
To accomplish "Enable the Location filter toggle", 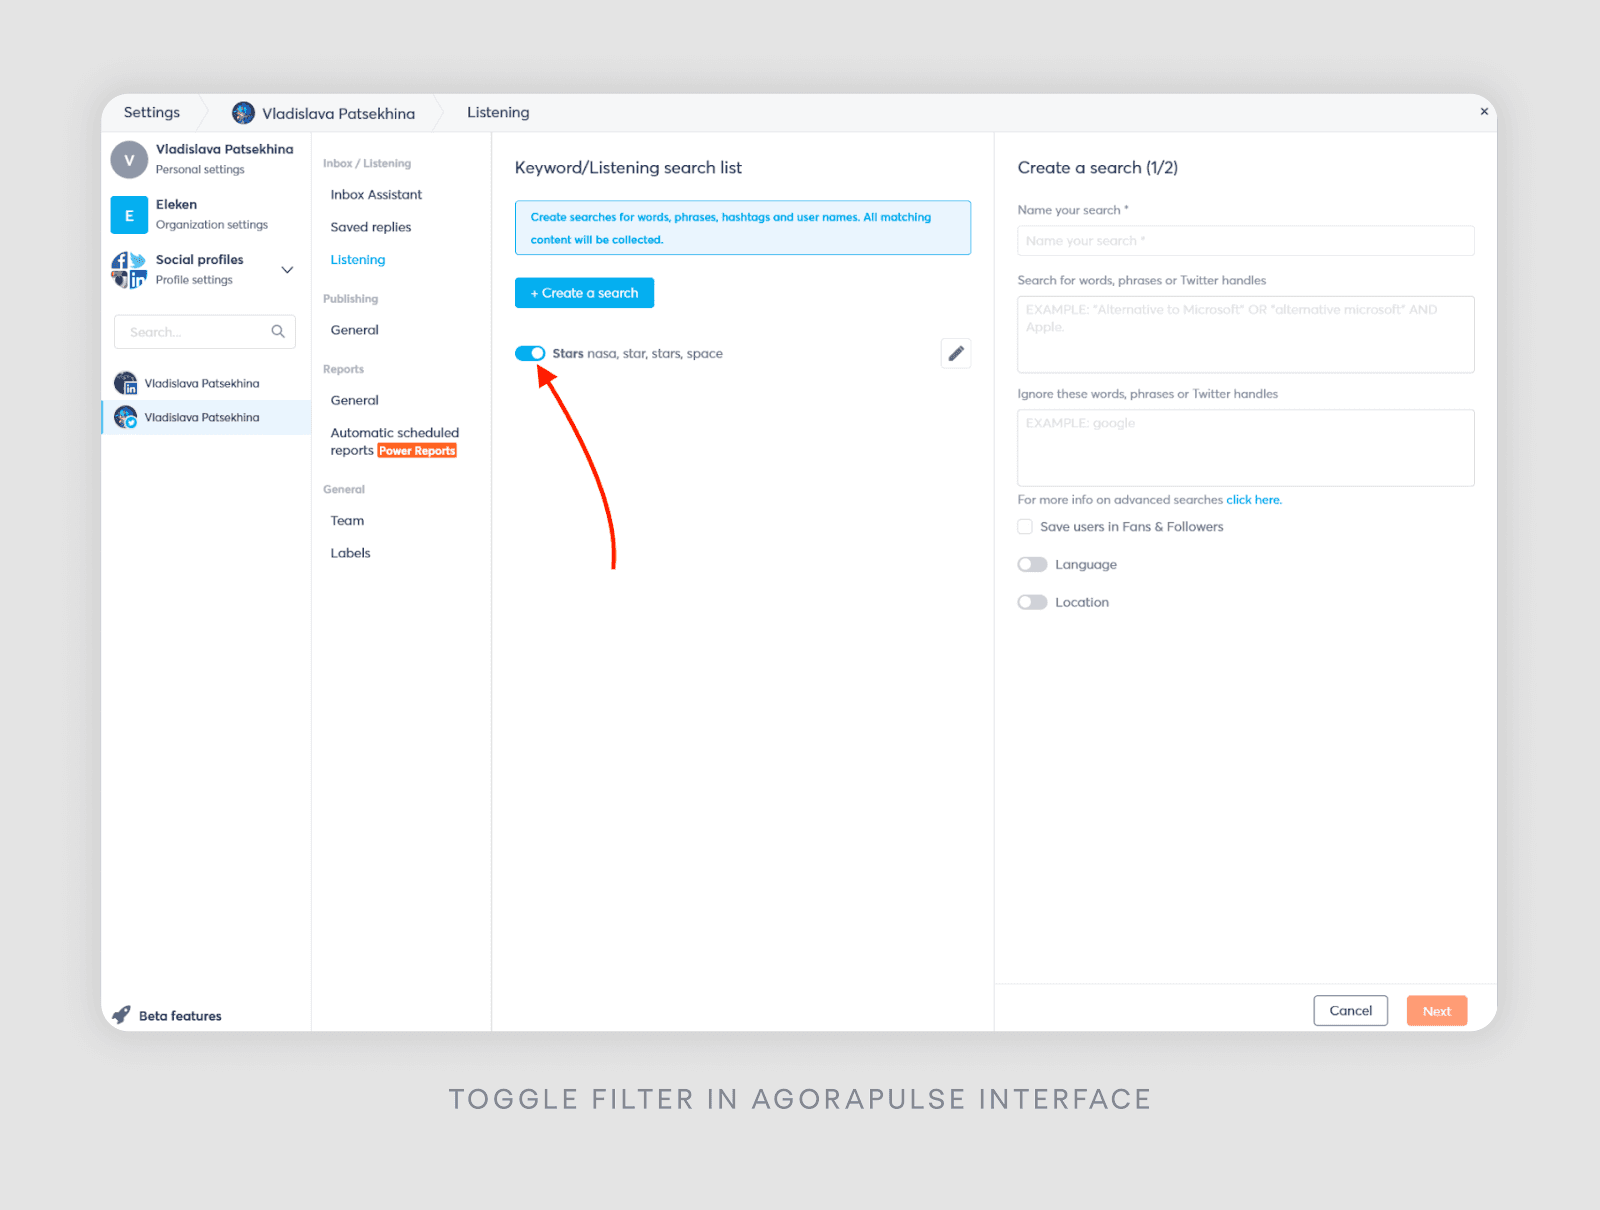I will pyautogui.click(x=1032, y=602).
